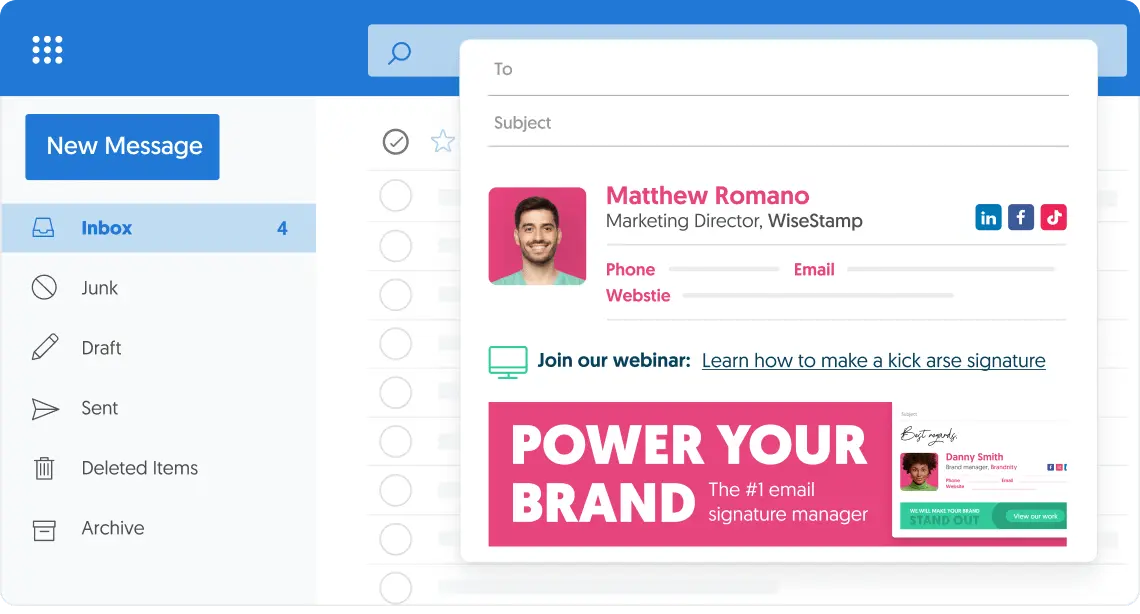This screenshot has width=1140, height=614.
Task: Click the pencil icon beside Draft
Action: point(44,348)
